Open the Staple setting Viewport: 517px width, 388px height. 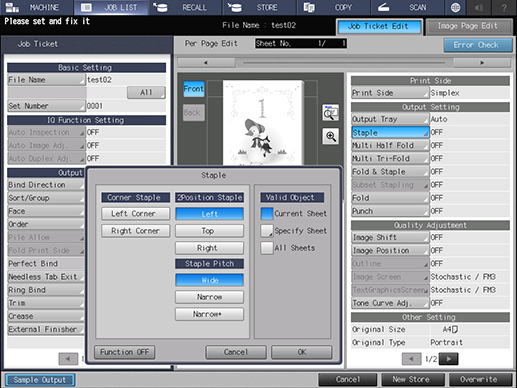pos(390,133)
